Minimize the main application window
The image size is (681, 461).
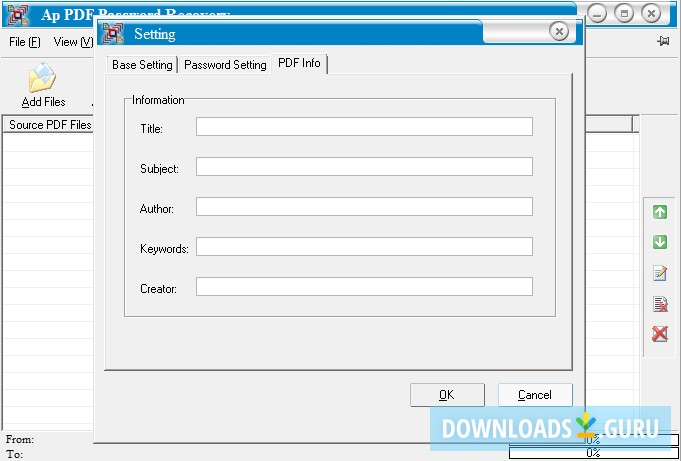point(597,14)
